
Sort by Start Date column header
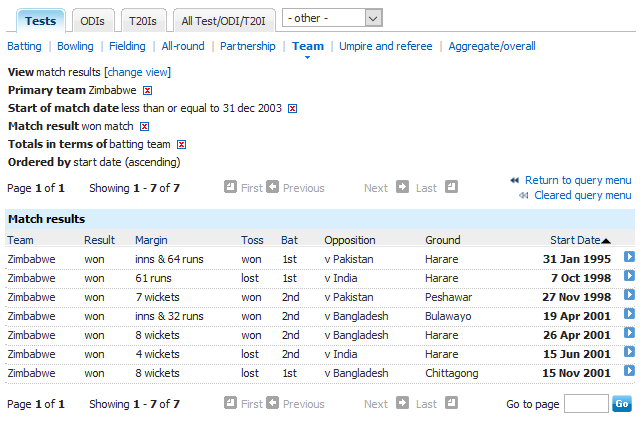click(575, 240)
